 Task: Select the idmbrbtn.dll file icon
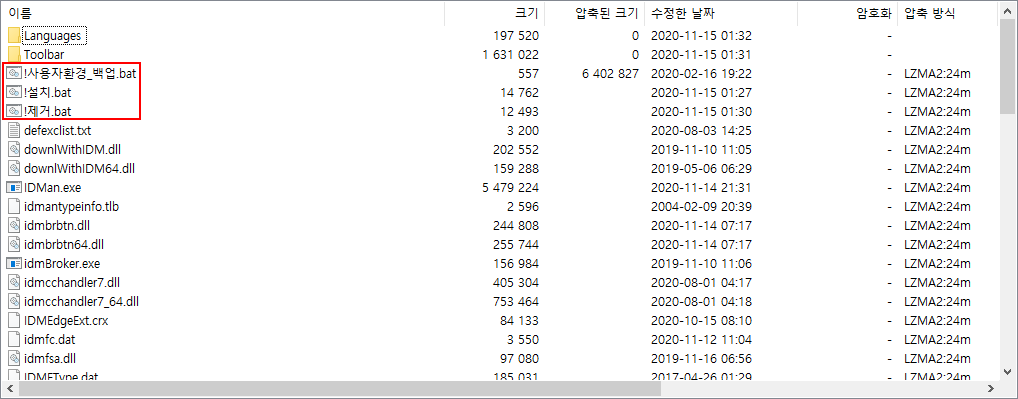click(14, 225)
